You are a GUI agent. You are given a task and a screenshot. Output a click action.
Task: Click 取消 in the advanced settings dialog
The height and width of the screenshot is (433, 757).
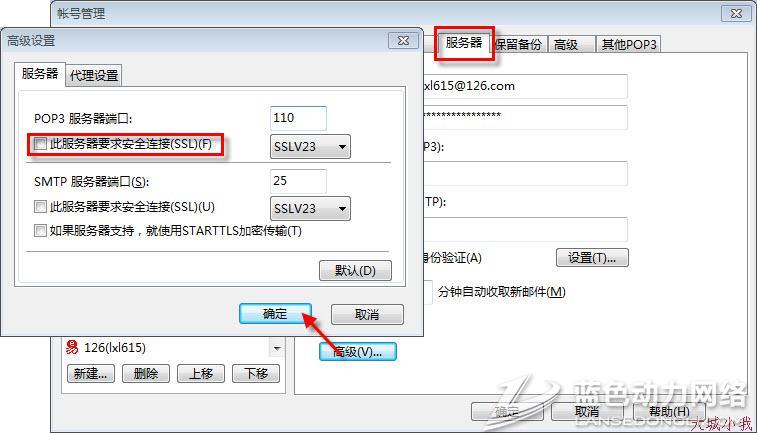[367, 314]
